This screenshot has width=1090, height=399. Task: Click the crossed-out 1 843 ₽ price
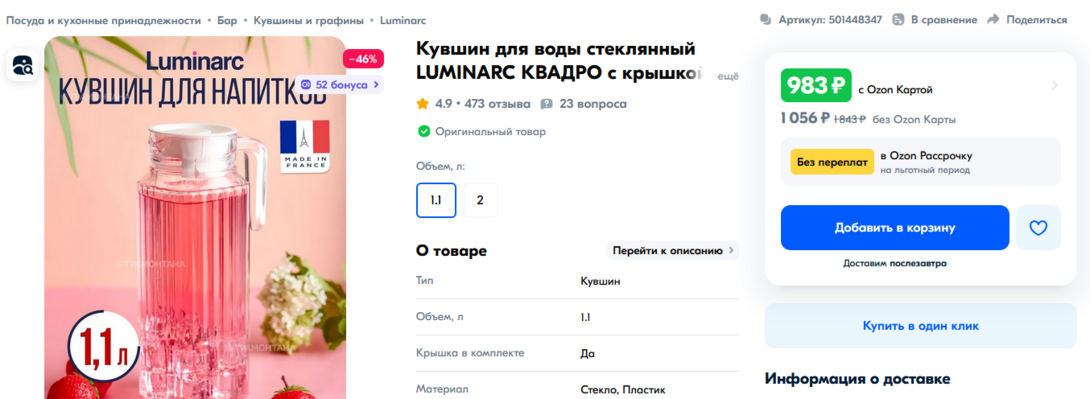pos(849,119)
